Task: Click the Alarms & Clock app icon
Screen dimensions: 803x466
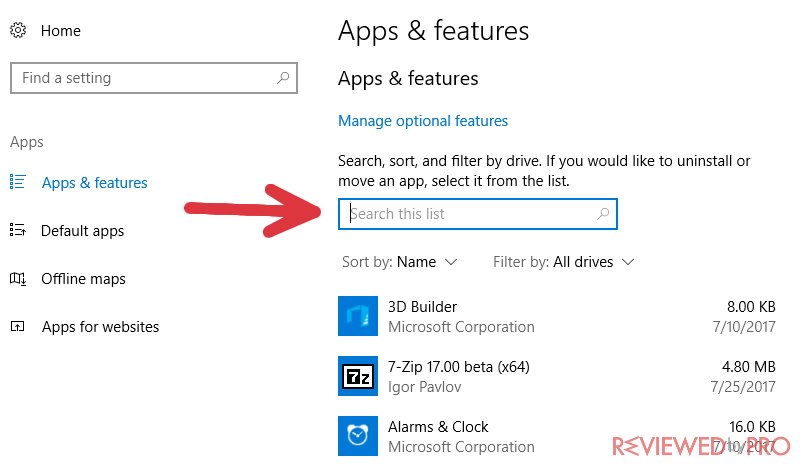Action: click(358, 436)
